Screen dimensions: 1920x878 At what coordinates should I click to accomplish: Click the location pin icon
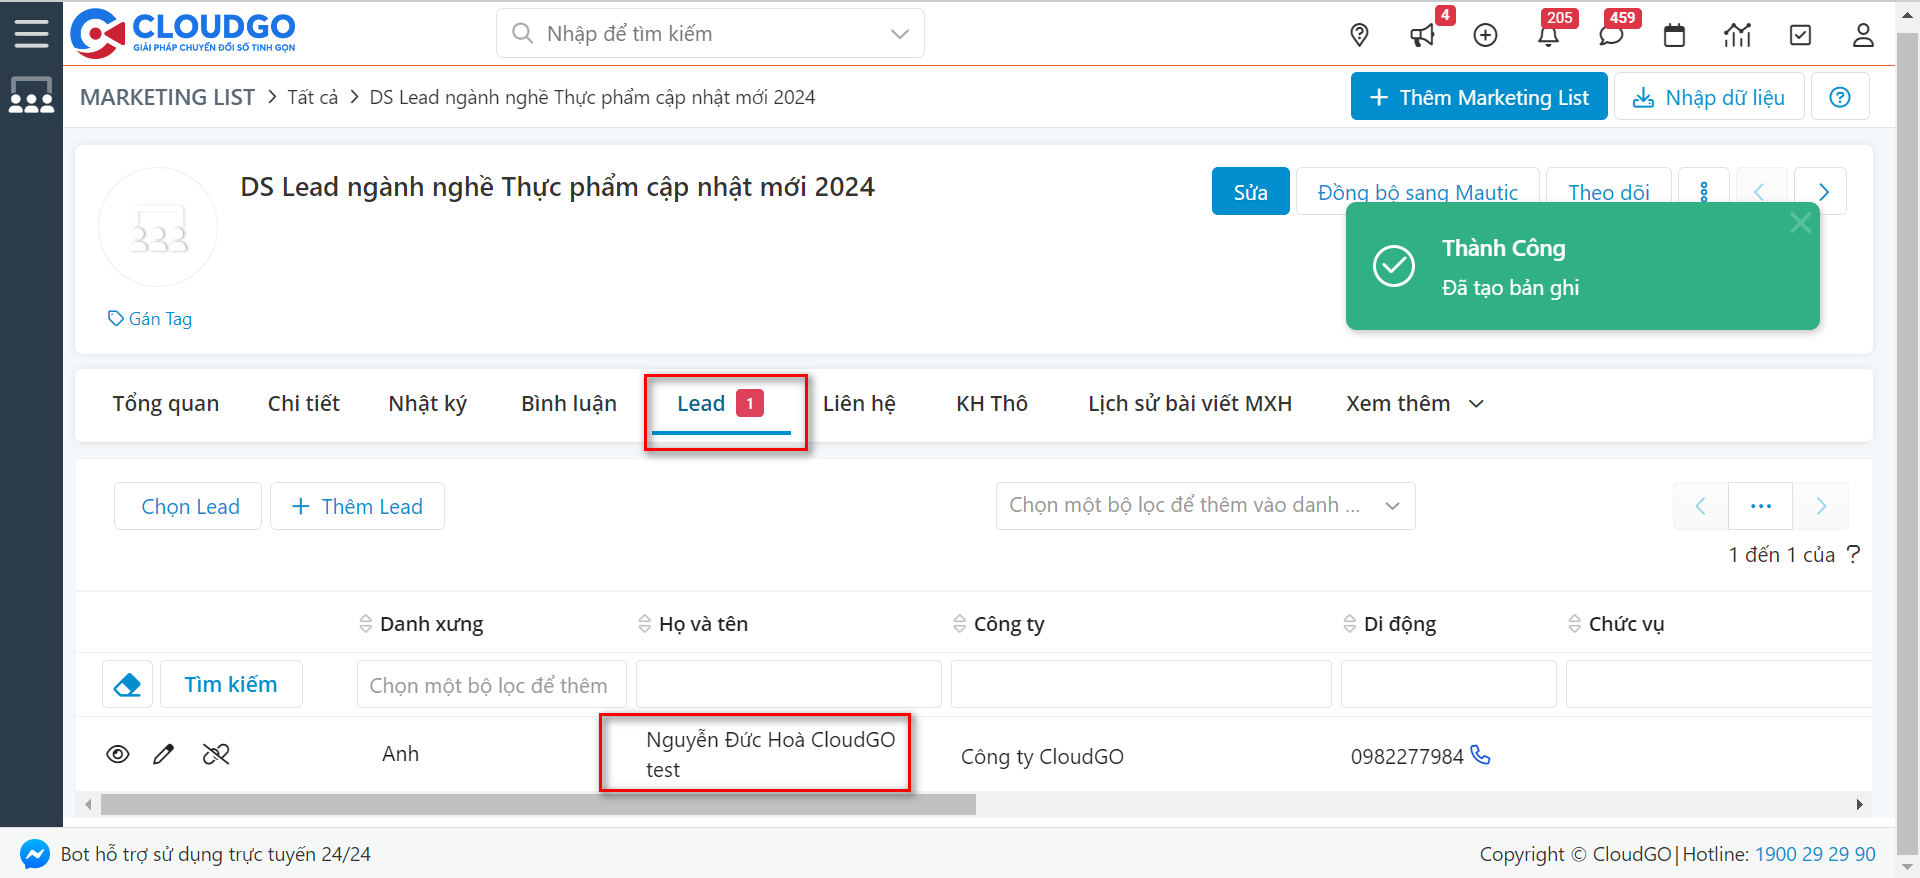click(x=1359, y=36)
